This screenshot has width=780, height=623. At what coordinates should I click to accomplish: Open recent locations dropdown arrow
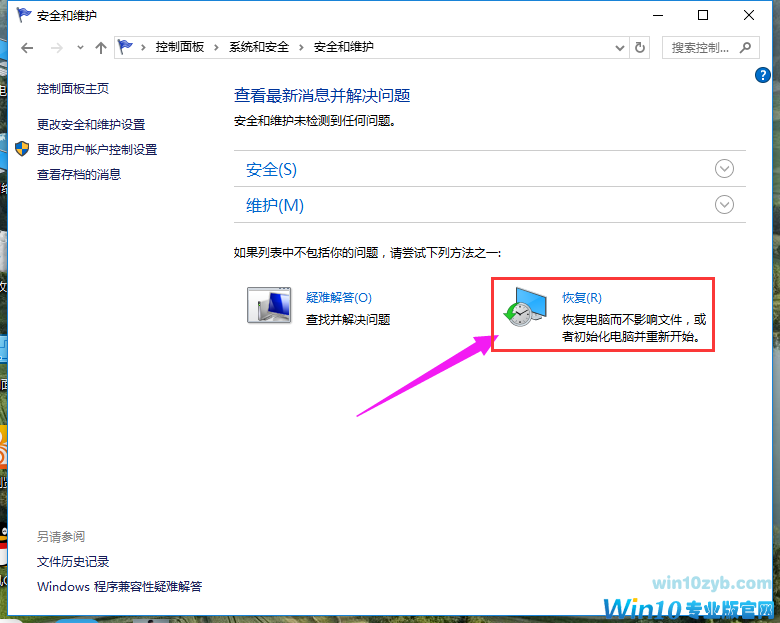(x=80, y=48)
